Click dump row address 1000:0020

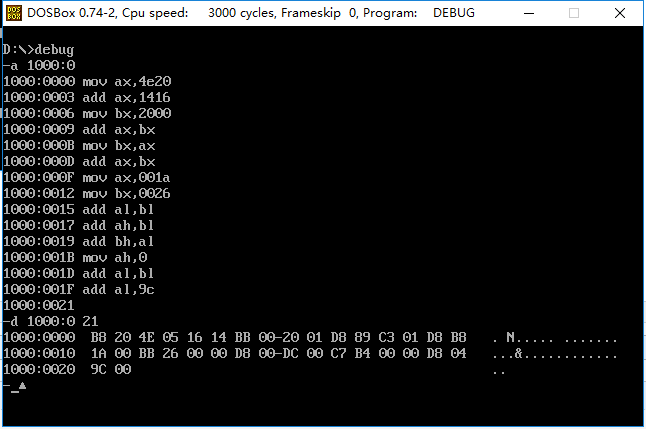[39, 369]
